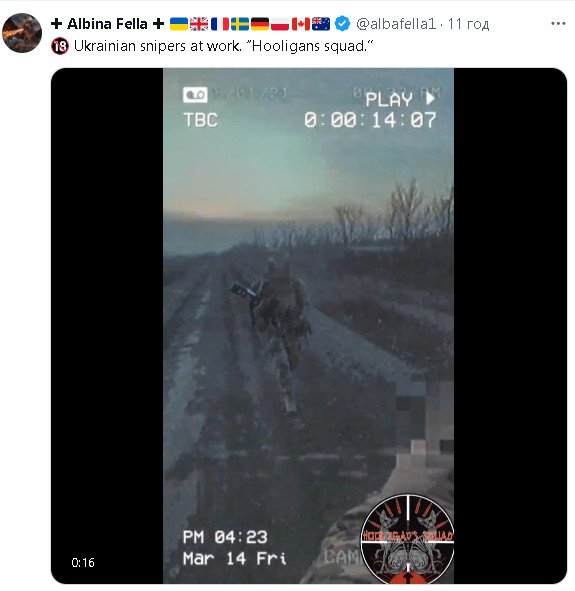The image size is (575, 591).
Task: Play the video by clicking its center
Action: click(309, 326)
